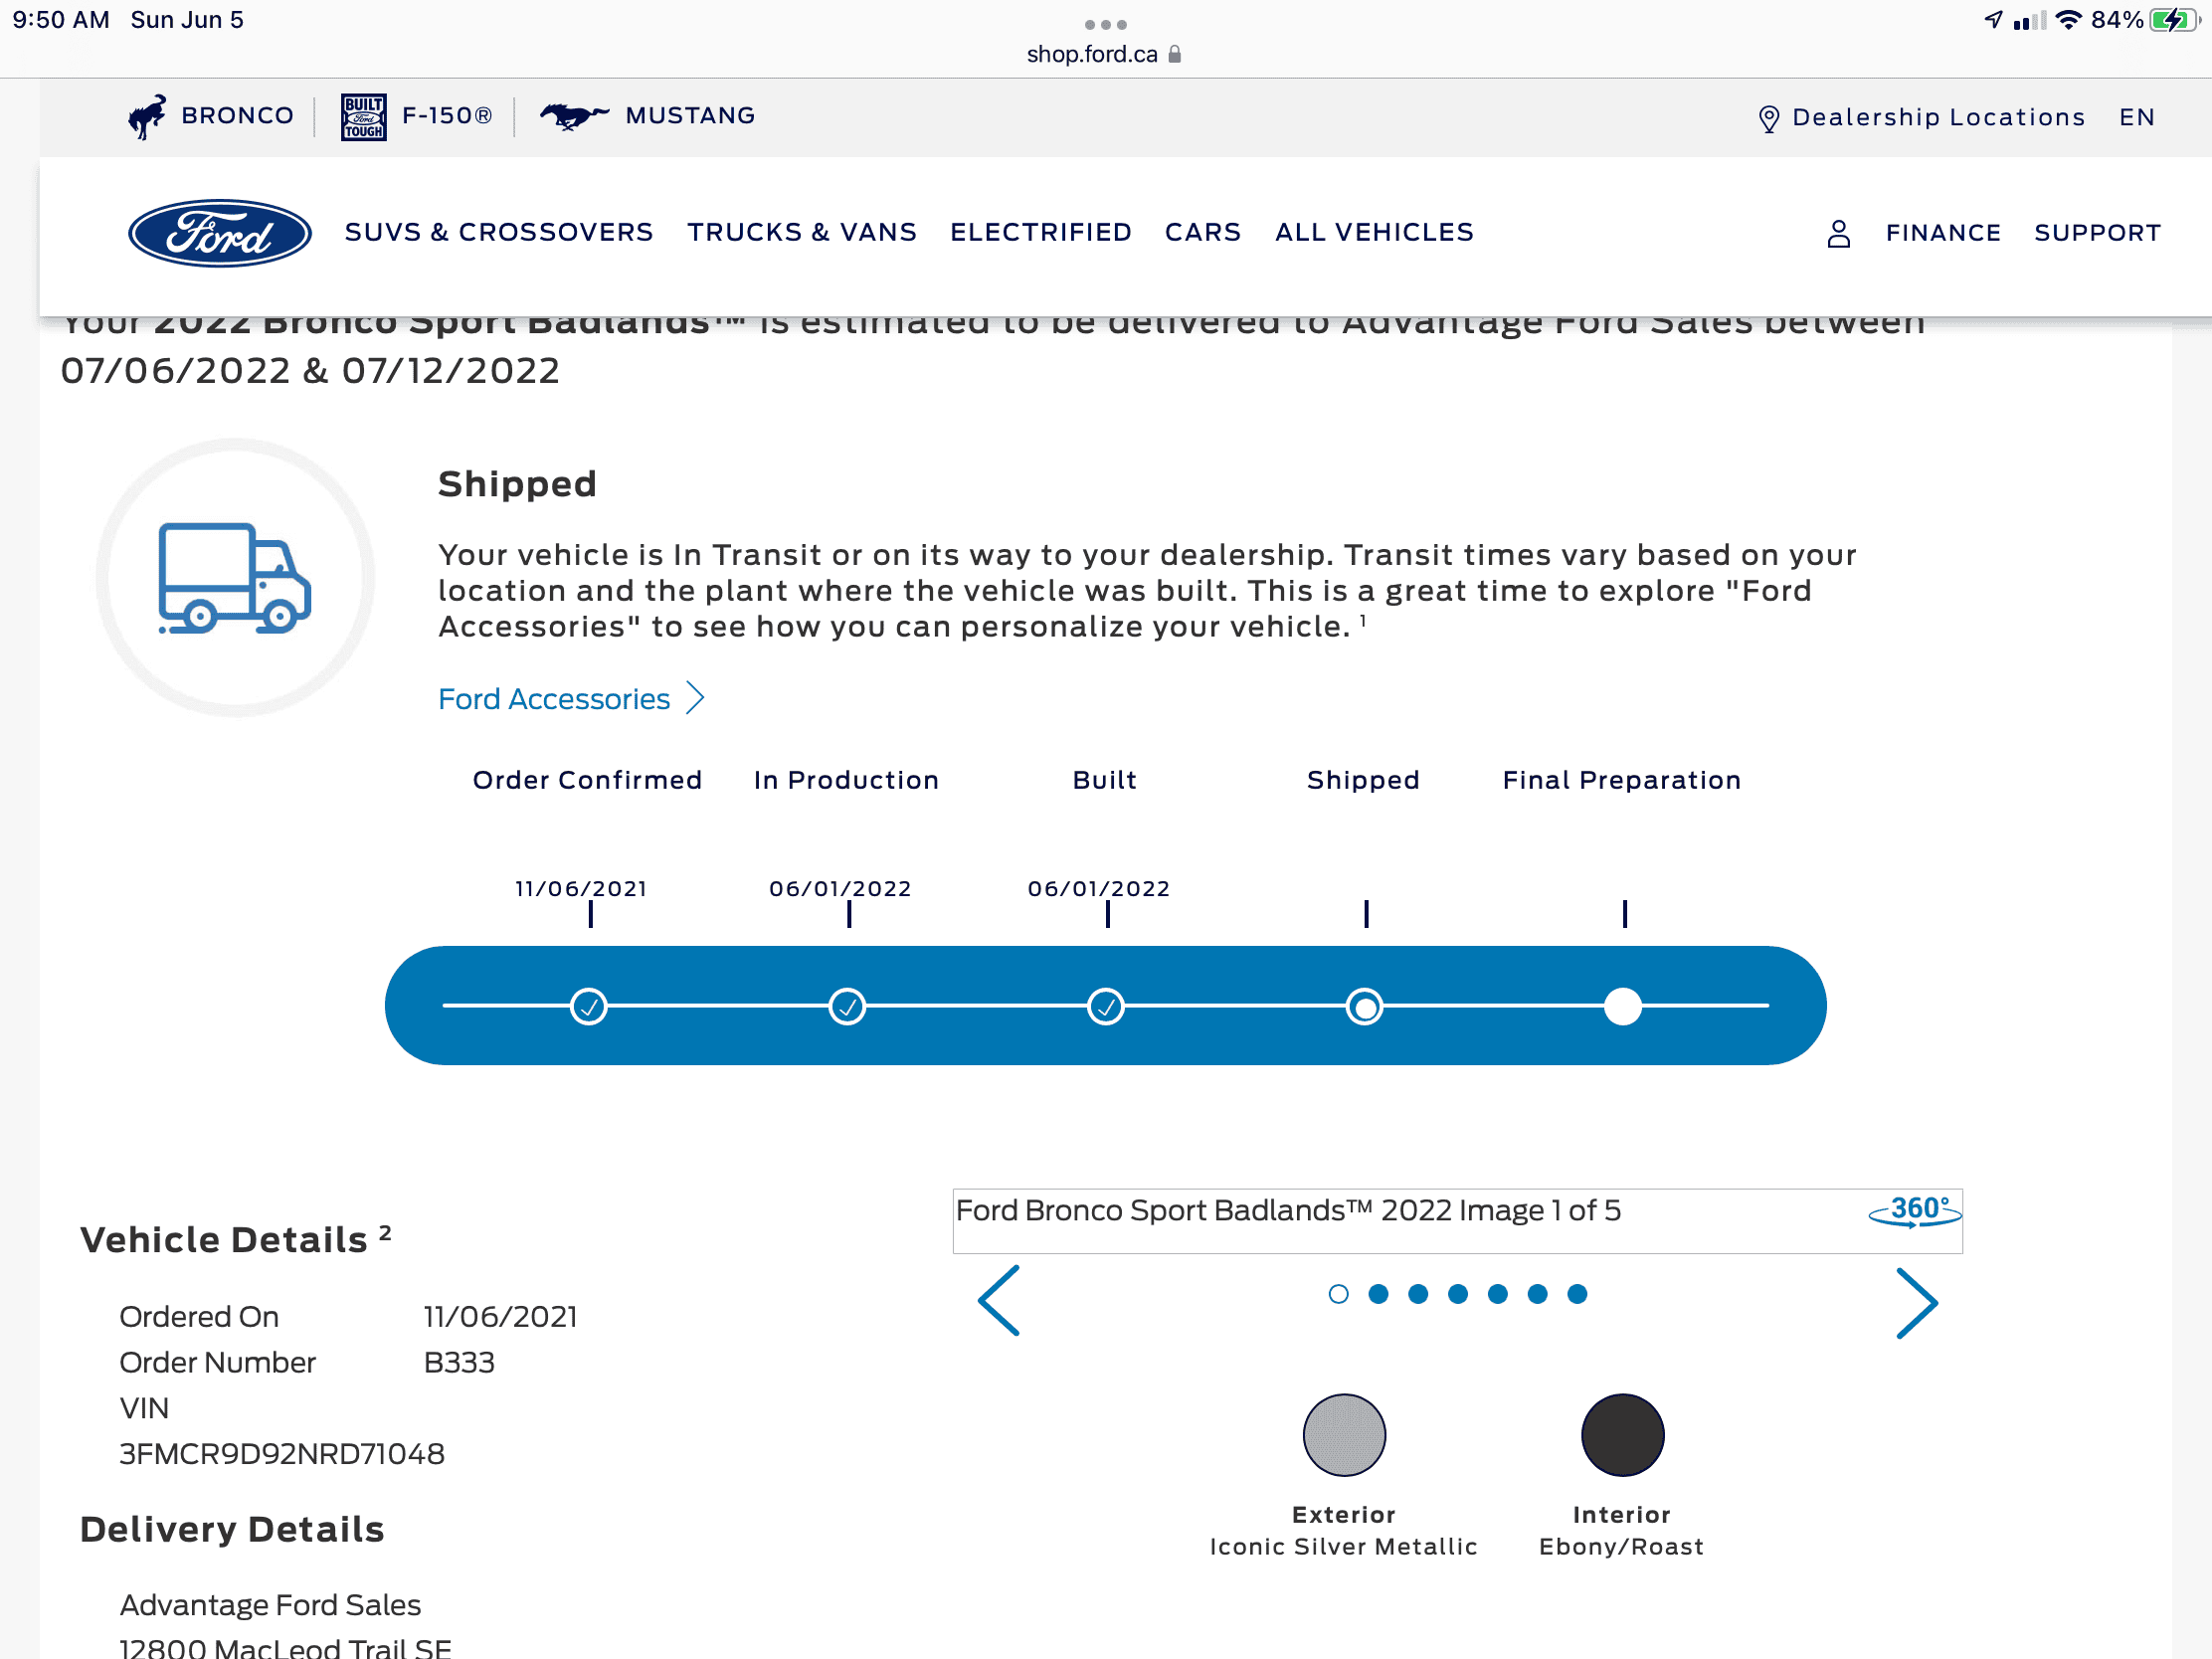Click the Iconic Silver Metallic exterior swatch

click(1343, 1435)
